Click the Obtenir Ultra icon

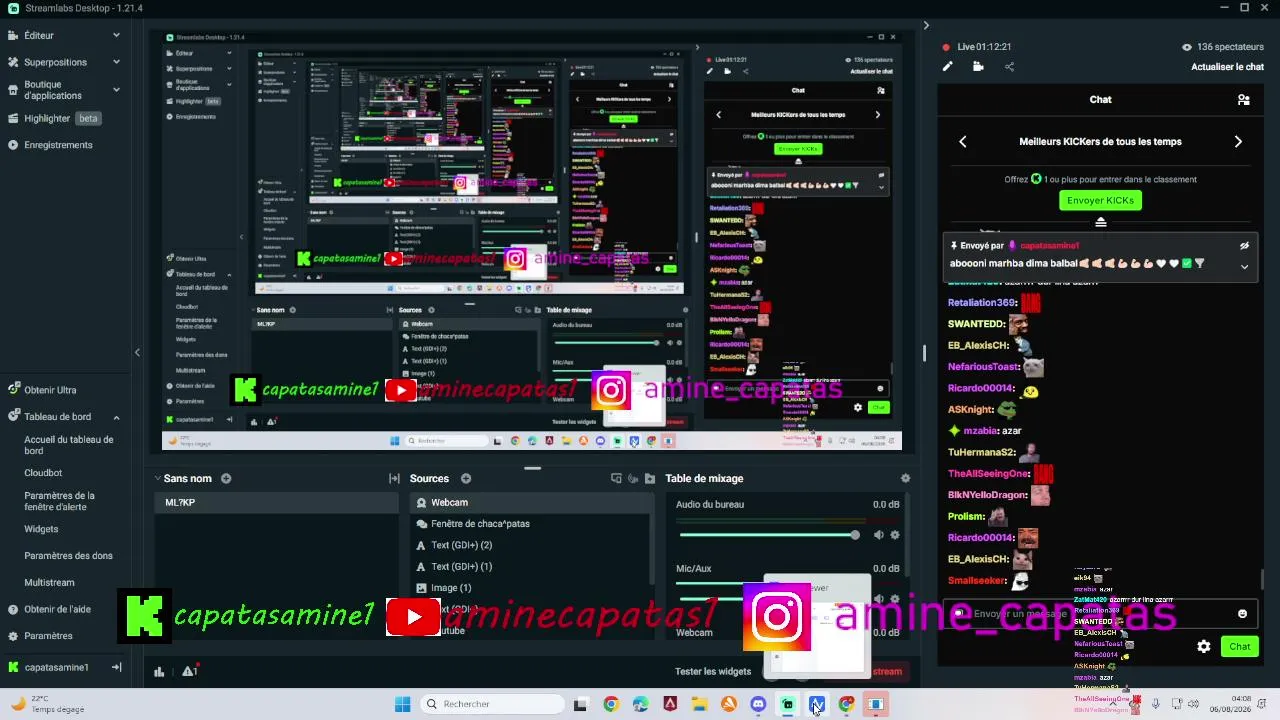pyautogui.click(x=13, y=390)
